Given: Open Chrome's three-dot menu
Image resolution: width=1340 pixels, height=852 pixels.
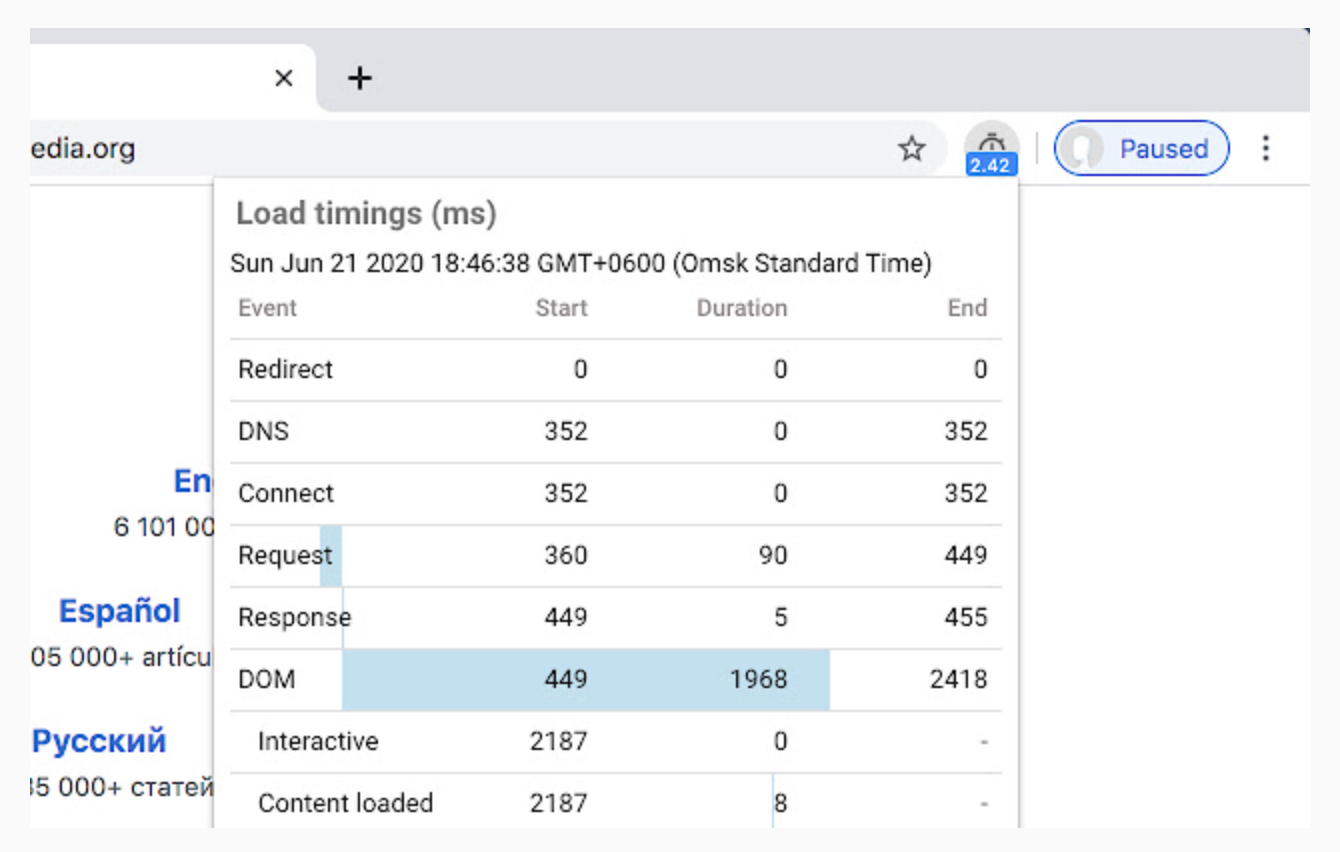Looking at the screenshot, I should [x=1266, y=149].
